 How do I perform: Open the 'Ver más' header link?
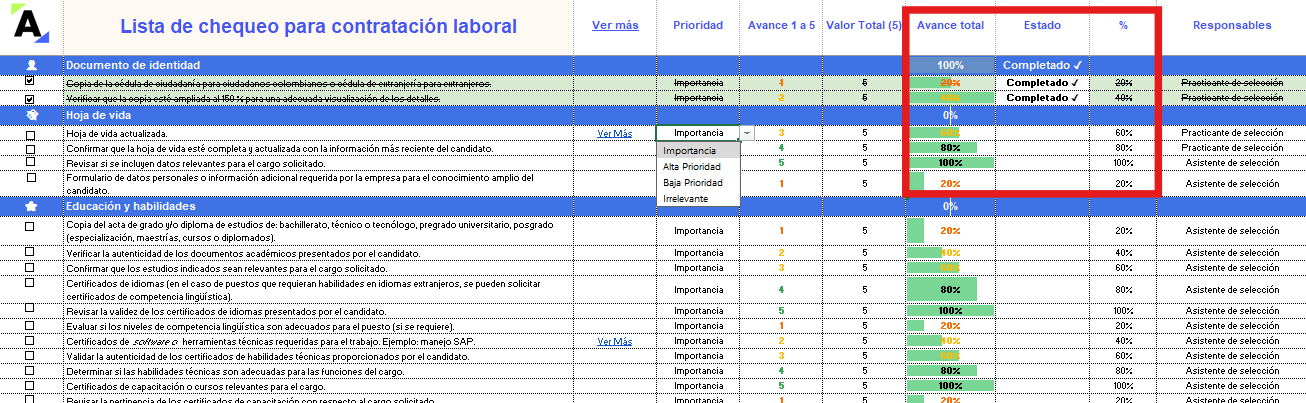pos(615,26)
